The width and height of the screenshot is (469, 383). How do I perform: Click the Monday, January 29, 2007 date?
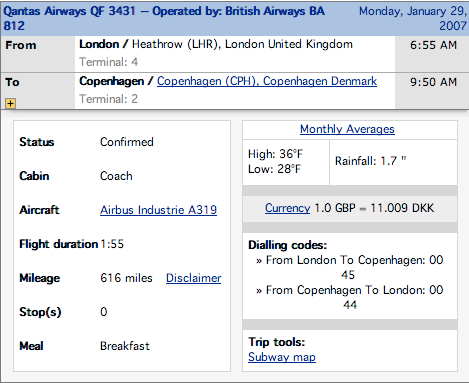point(413,18)
